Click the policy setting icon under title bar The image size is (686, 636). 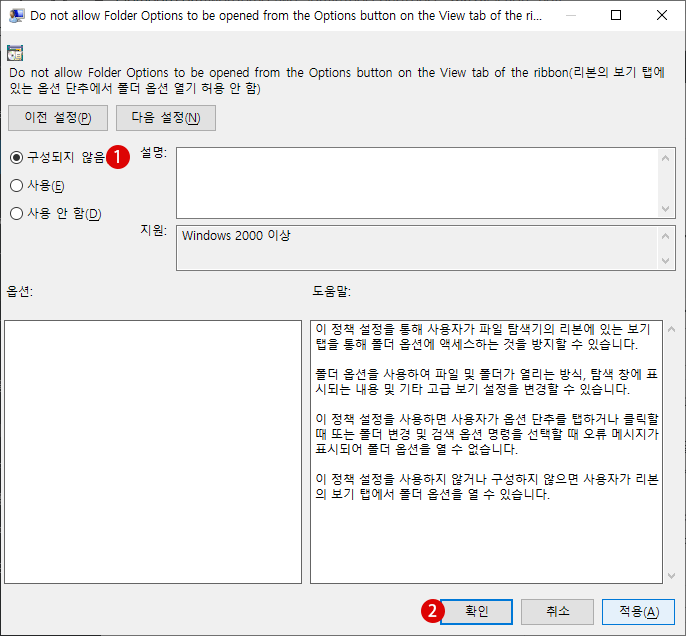coord(15,53)
